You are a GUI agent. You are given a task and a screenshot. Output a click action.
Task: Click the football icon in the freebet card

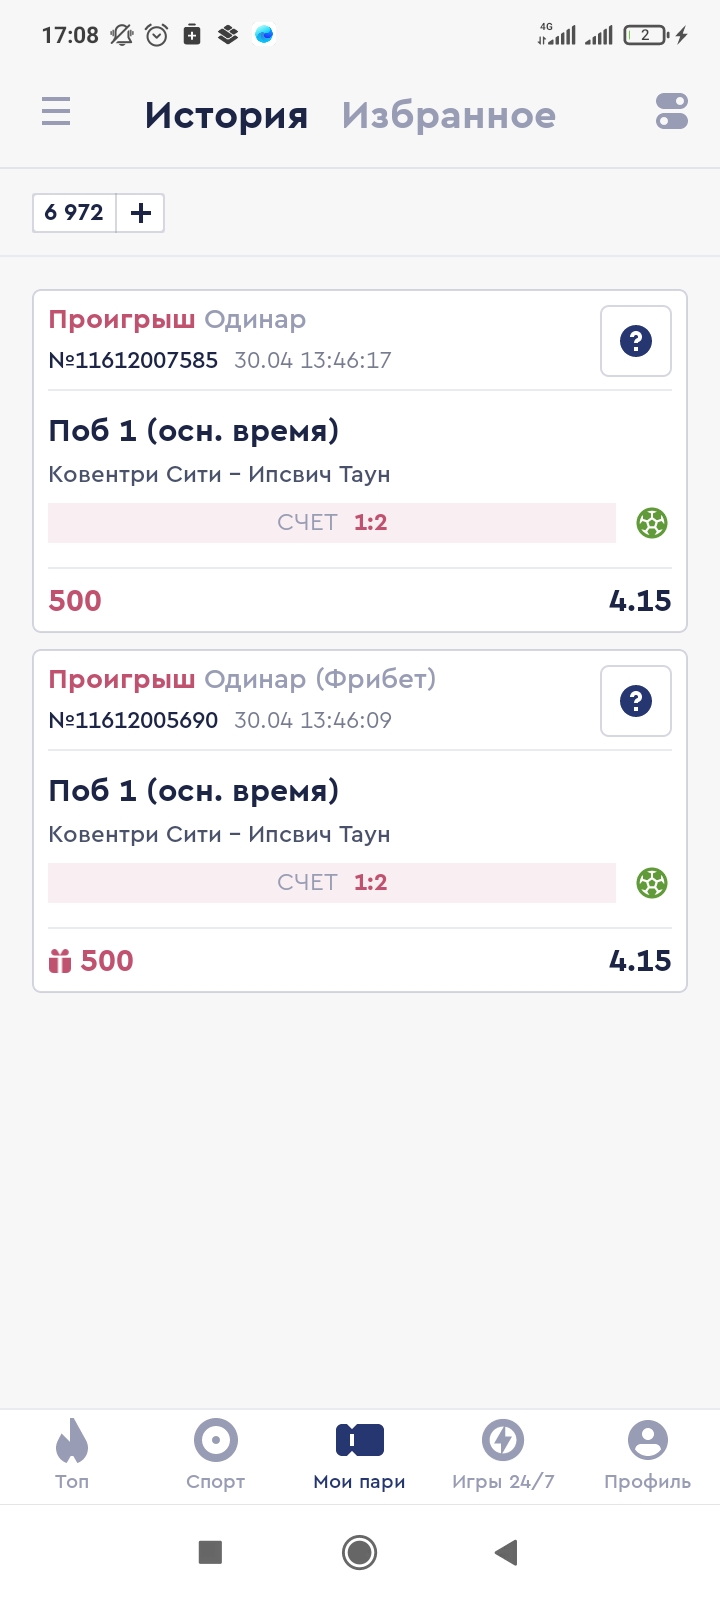652,883
